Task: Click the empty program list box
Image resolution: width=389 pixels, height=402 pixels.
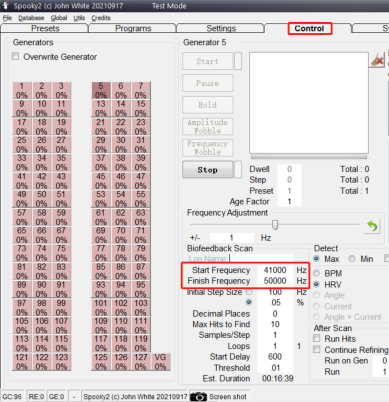Action: click(x=309, y=103)
